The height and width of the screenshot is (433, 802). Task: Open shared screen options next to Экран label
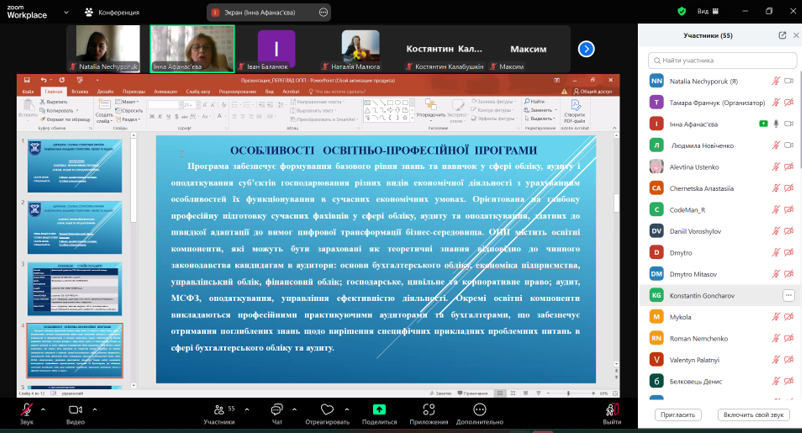[323, 12]
